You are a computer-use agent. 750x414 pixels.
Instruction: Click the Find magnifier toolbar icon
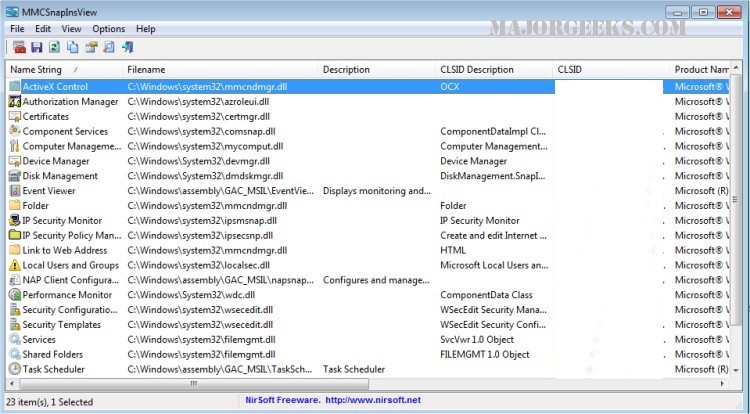pos(109,47)
